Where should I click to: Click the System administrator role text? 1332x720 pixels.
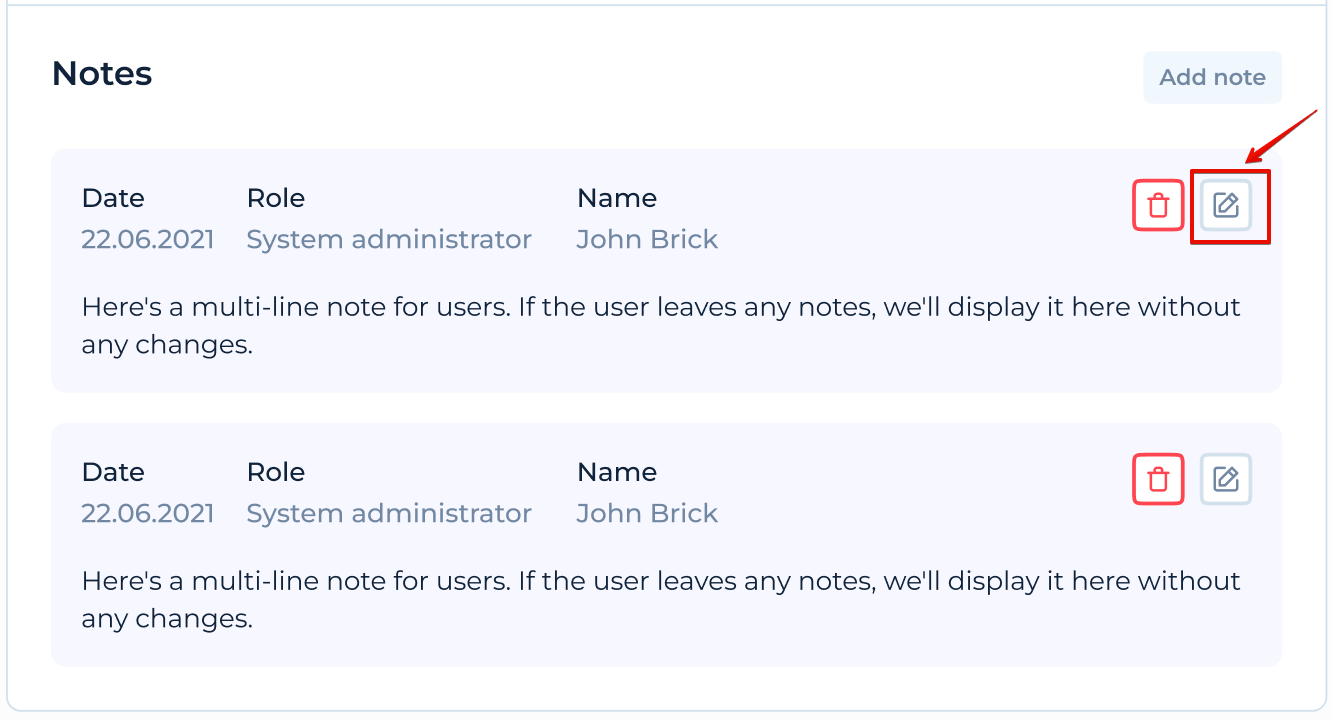pos(388,239)
